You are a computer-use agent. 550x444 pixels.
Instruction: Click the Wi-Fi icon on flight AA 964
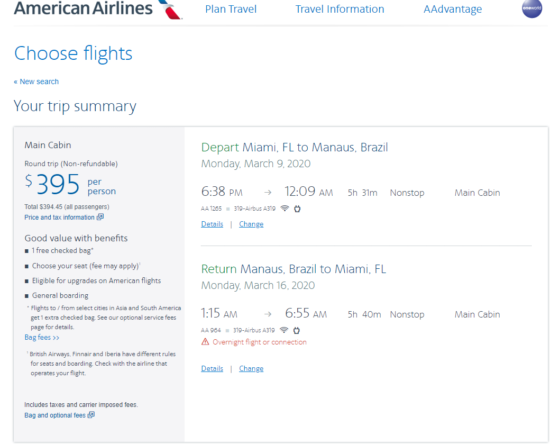(x=284, y=330)
